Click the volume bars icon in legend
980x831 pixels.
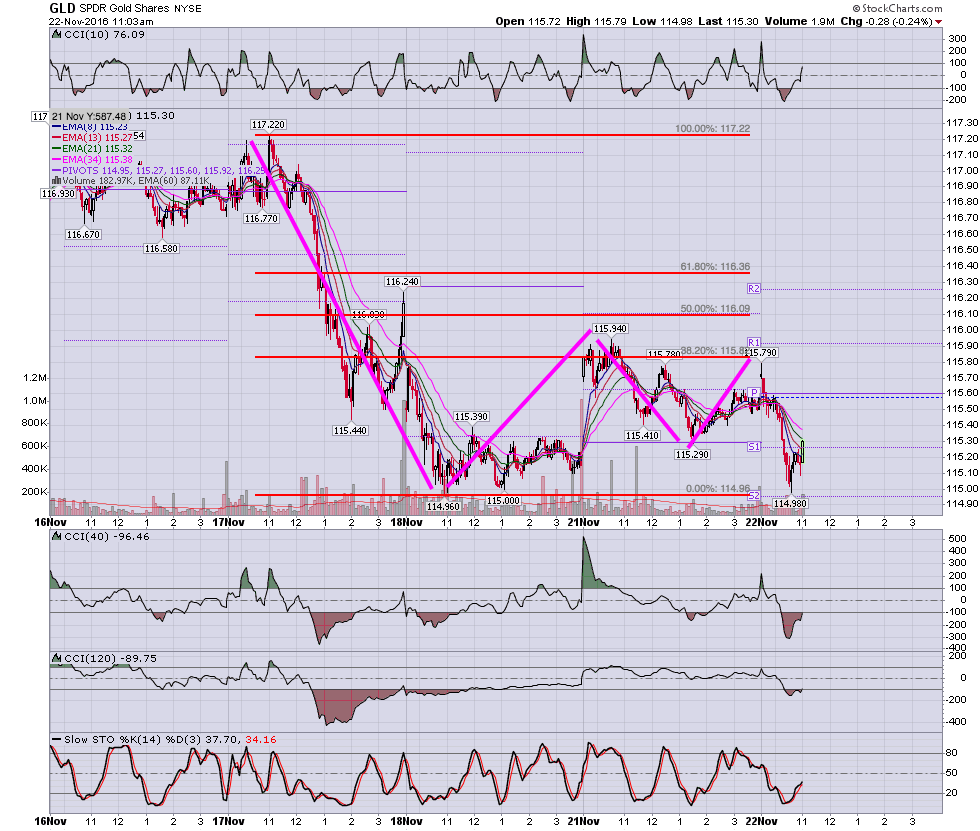click(x=56, y=181)
